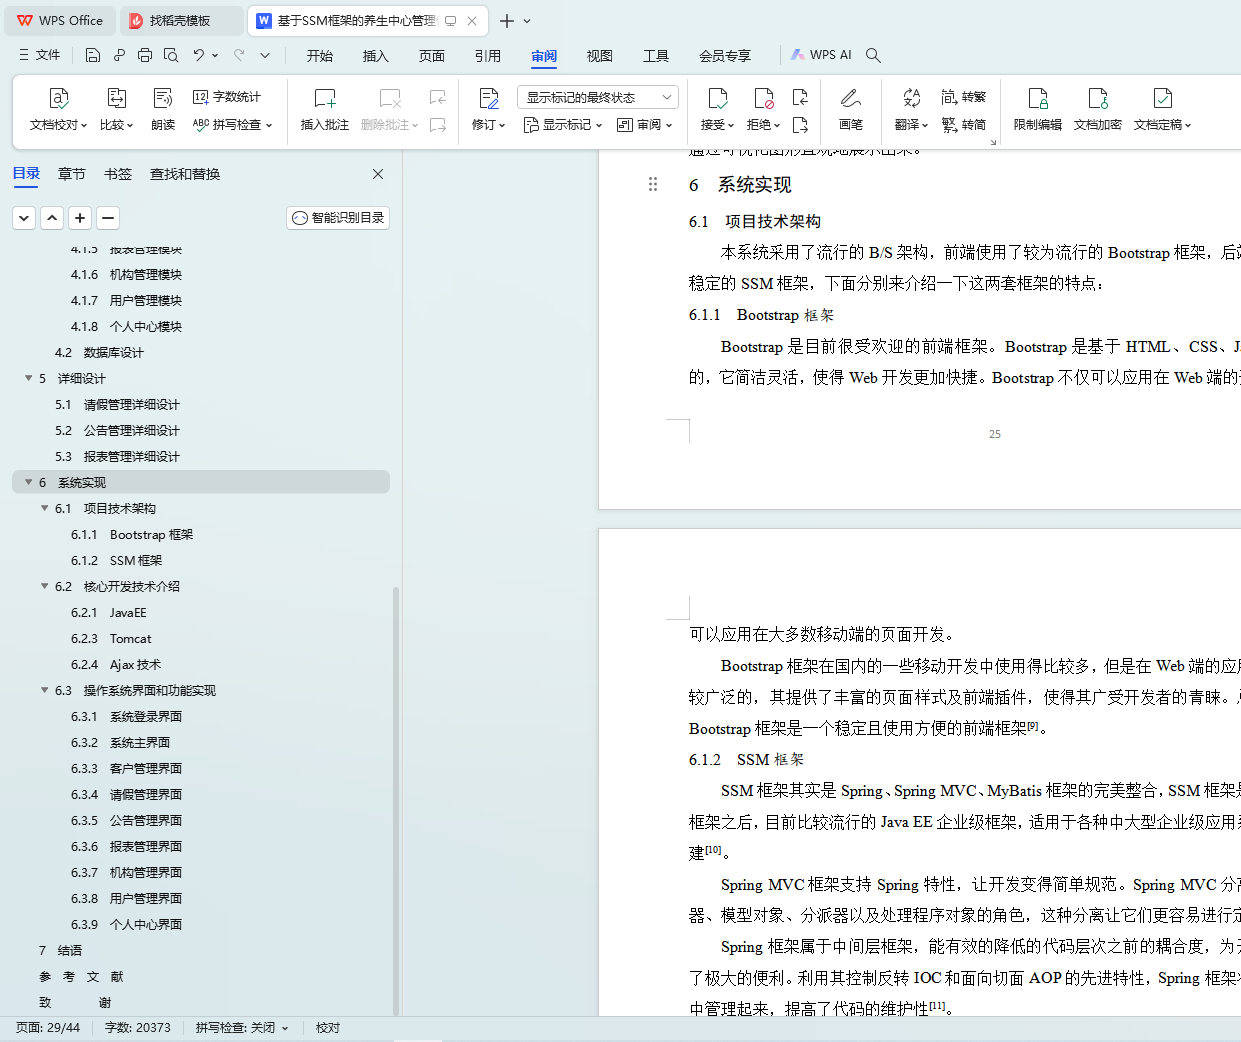This screenshot has width=1241, height=1042.
Task: Click the save document icon
Action: tap(93, 55)
